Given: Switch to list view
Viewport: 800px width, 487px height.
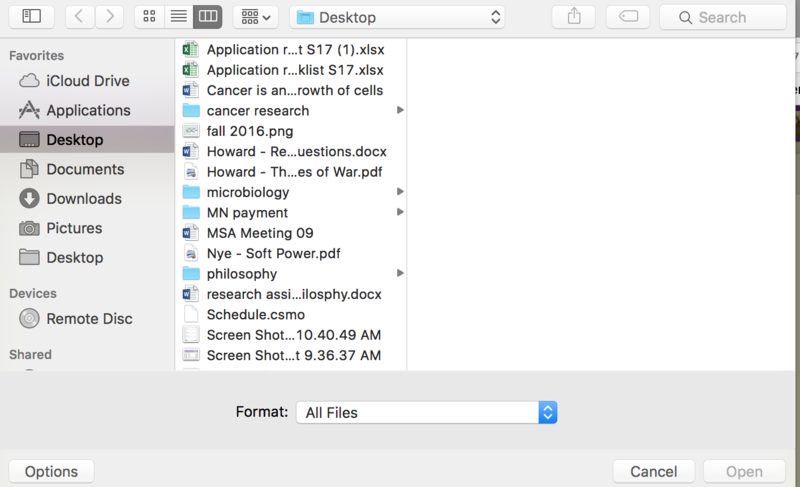Looking at the screenshot, I should click(178, 16).
